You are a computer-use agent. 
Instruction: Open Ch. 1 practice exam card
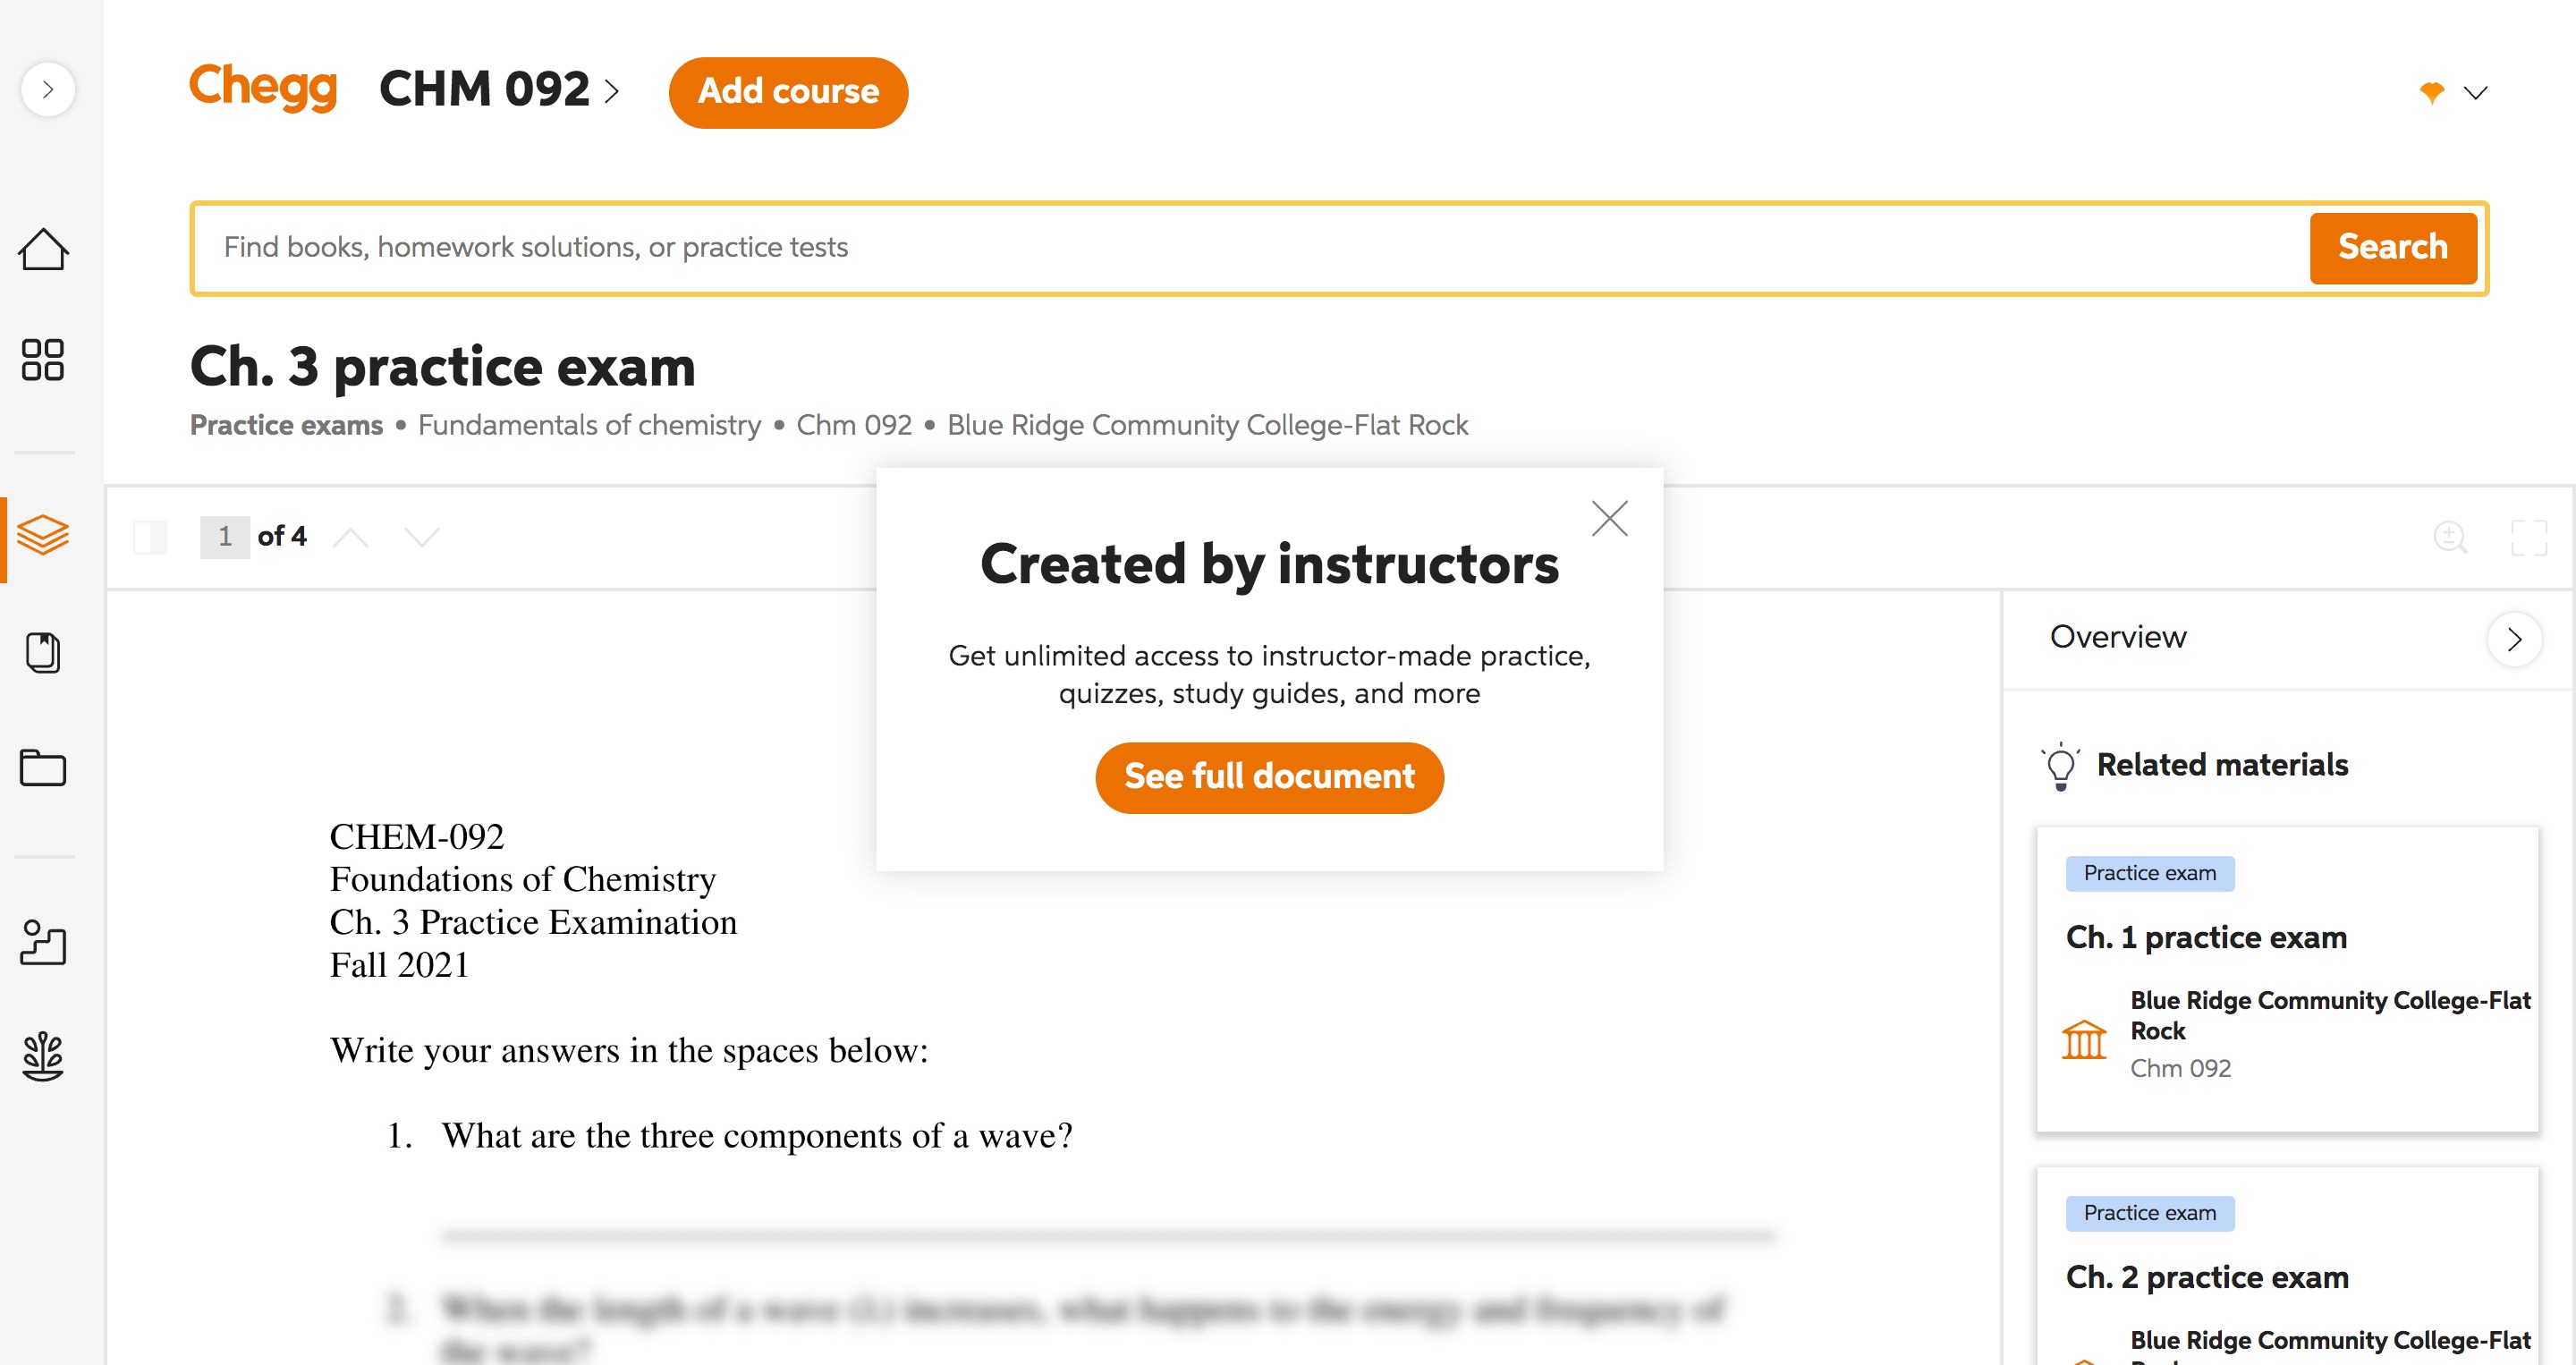[2287, 979]
